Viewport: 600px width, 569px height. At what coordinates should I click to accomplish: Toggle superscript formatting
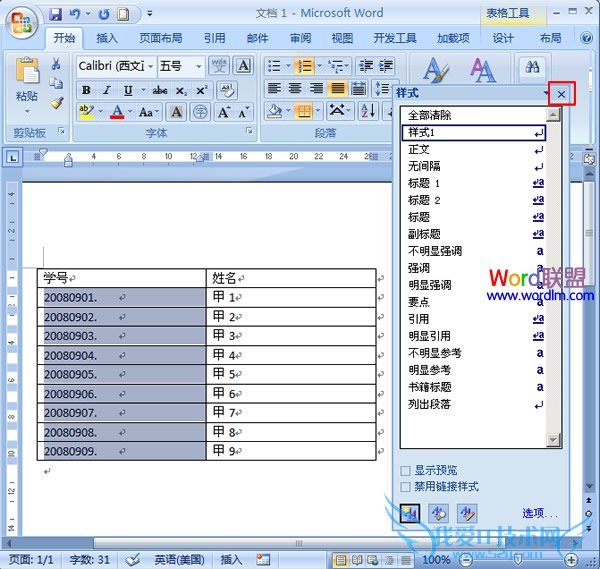[202, 90]
